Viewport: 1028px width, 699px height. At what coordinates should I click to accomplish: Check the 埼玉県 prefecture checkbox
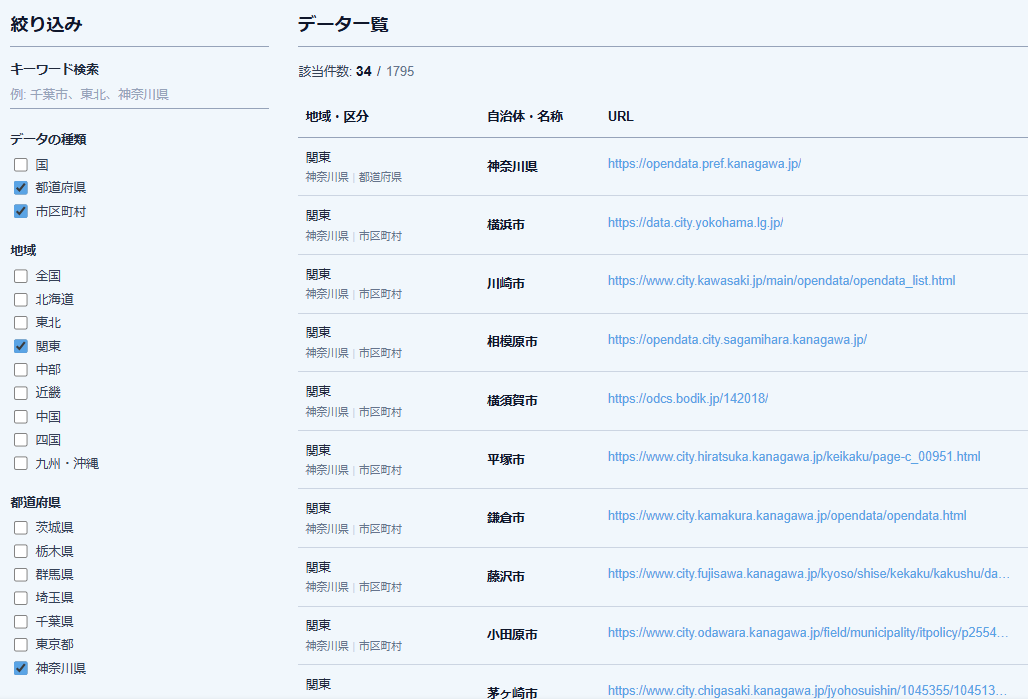[x=21, y=598]
